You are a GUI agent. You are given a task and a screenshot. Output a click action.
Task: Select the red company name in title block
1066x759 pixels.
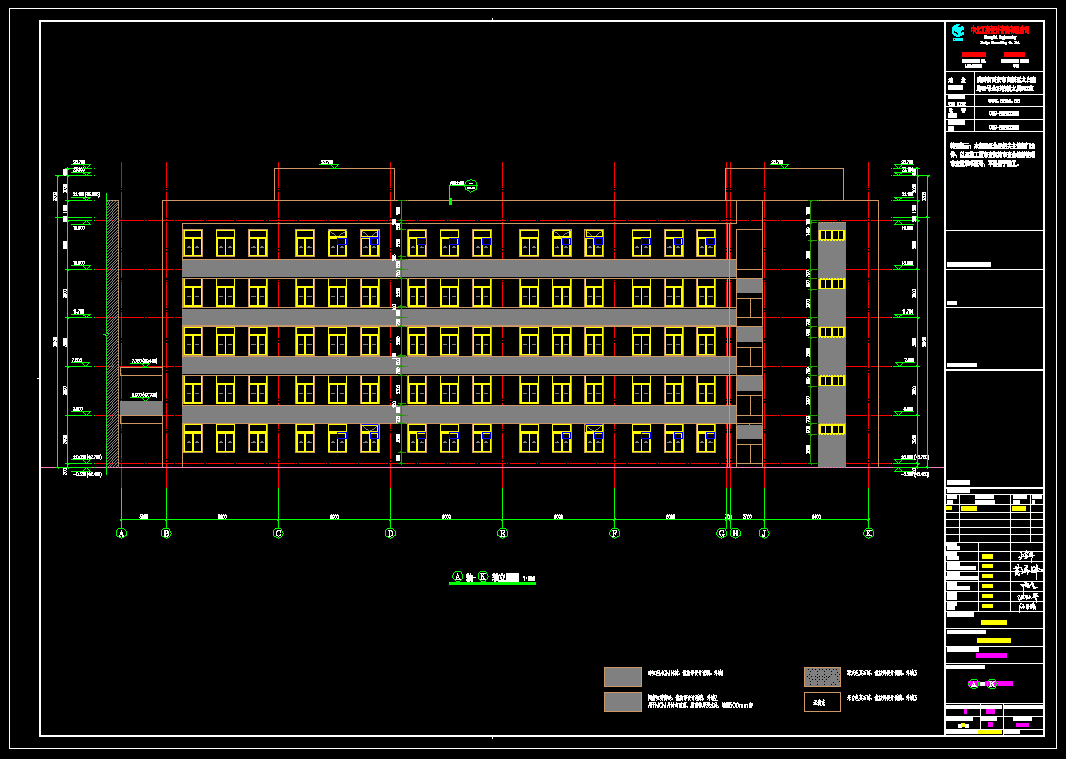click(x=1000, y=30)
